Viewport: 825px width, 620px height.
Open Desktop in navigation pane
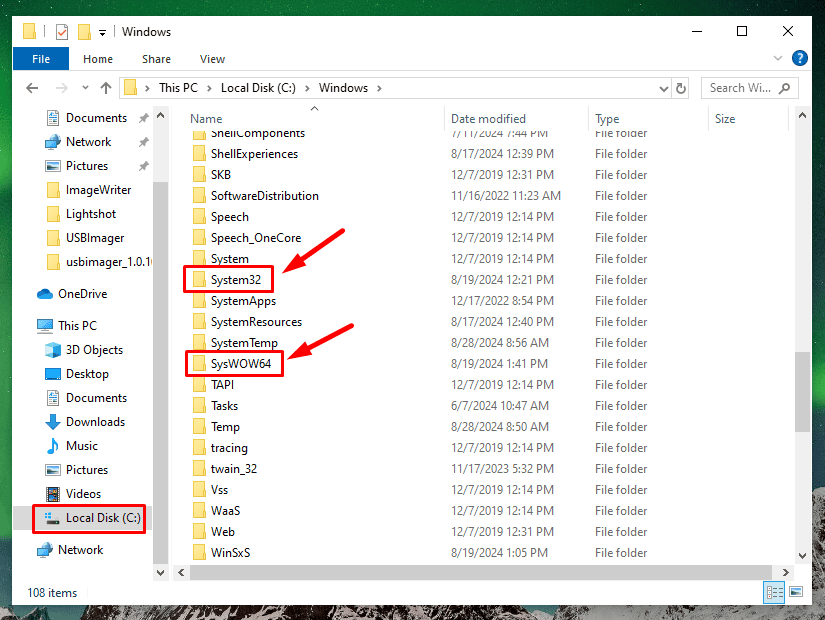[x=87, y=374]
